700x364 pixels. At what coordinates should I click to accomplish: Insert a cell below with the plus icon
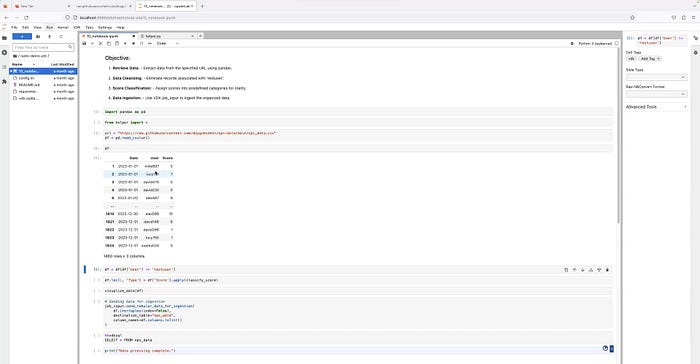click(92, 43)
